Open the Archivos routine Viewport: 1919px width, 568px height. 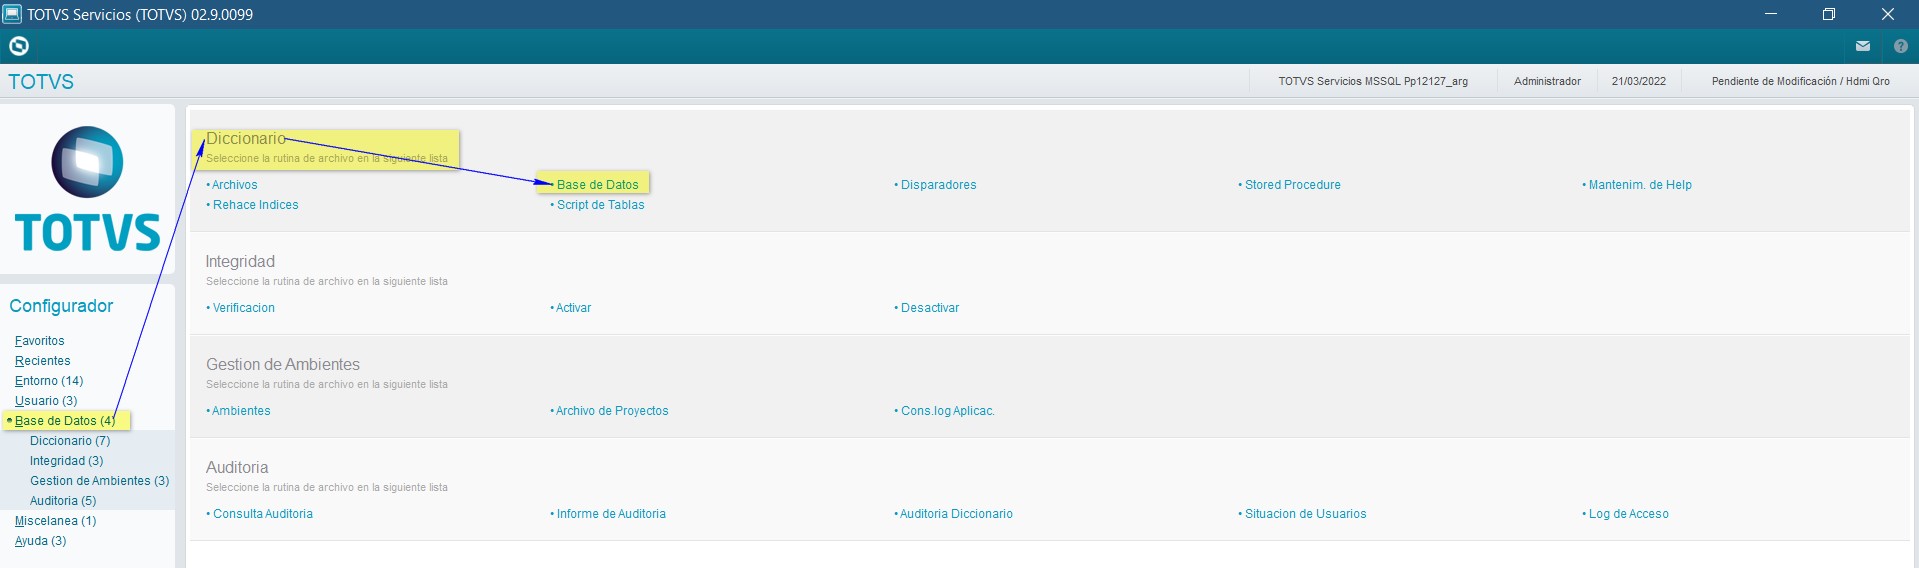(x=234, y=185)
